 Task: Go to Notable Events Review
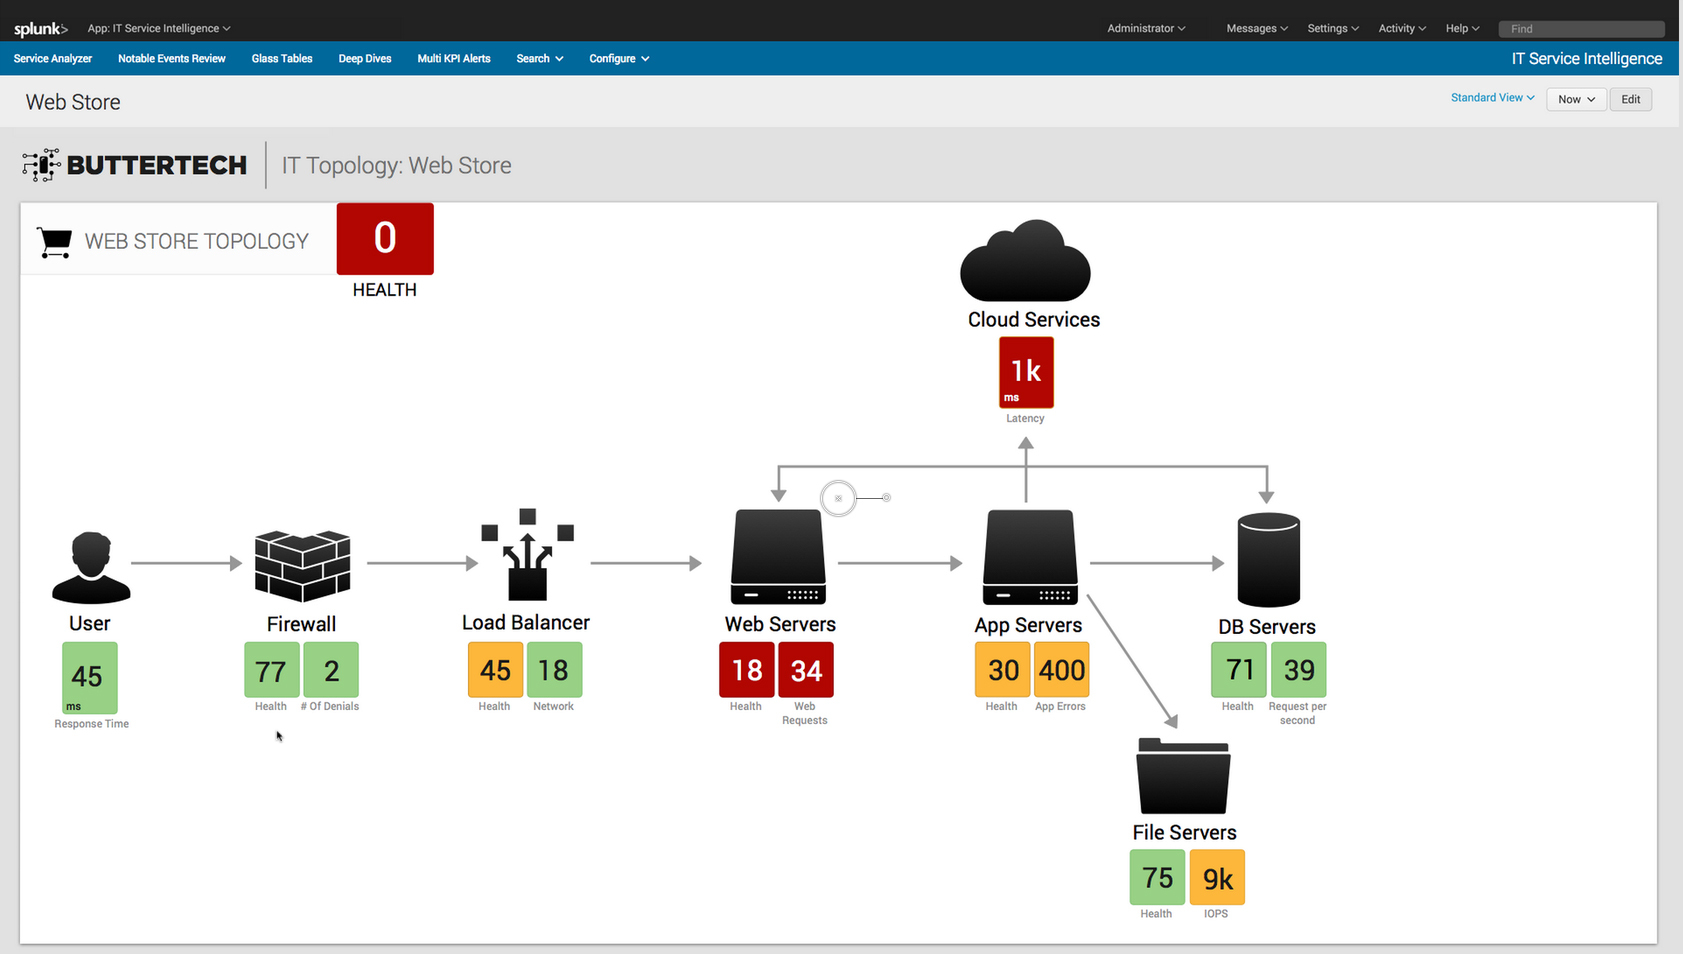171,58
